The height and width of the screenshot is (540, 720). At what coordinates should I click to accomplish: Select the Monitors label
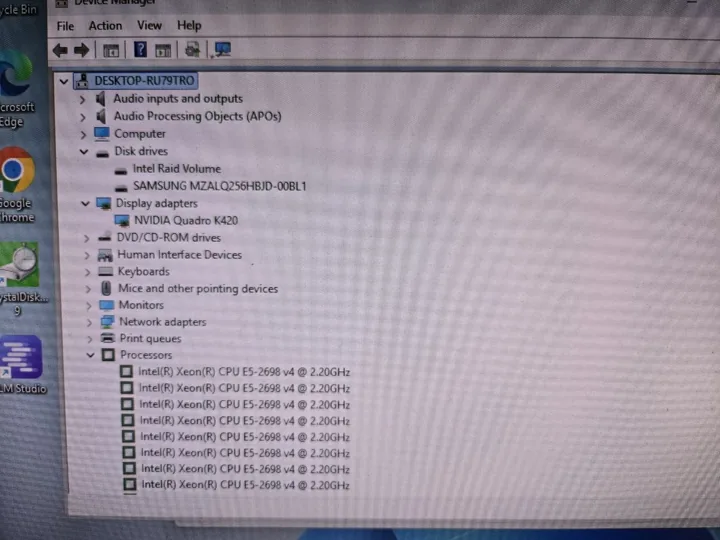(x=141, y=305)
